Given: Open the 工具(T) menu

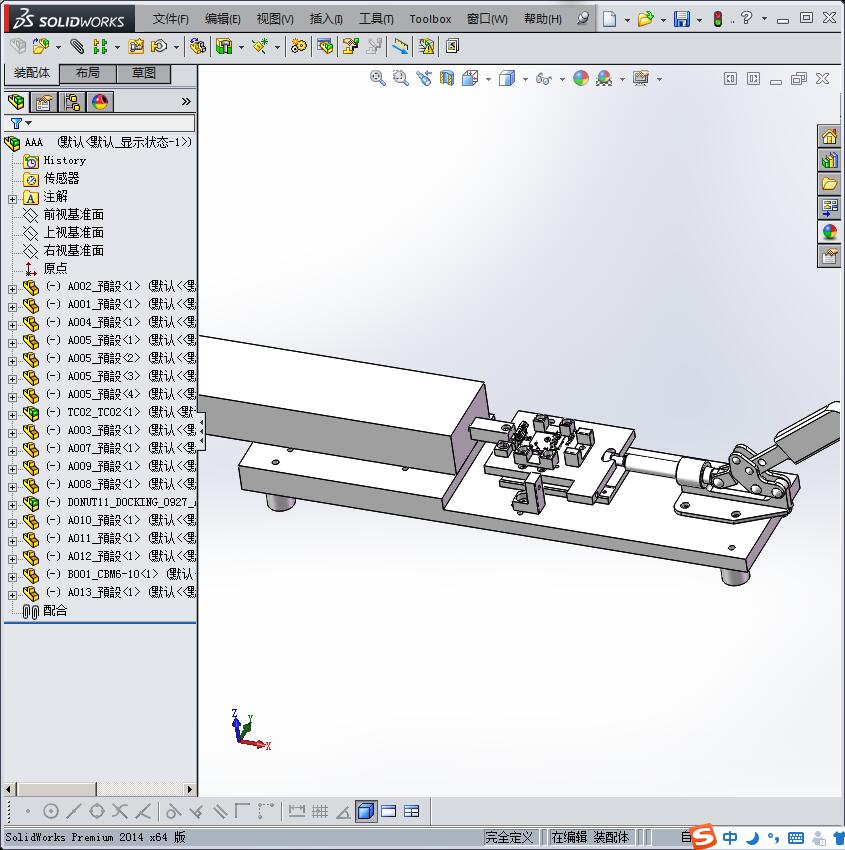Looking at the screenshot, I should (376, 19).
